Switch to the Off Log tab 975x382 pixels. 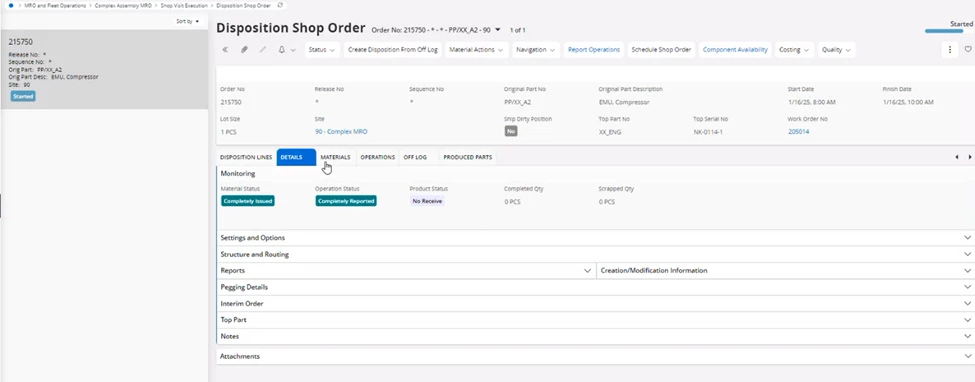click(x=415, y=157)
